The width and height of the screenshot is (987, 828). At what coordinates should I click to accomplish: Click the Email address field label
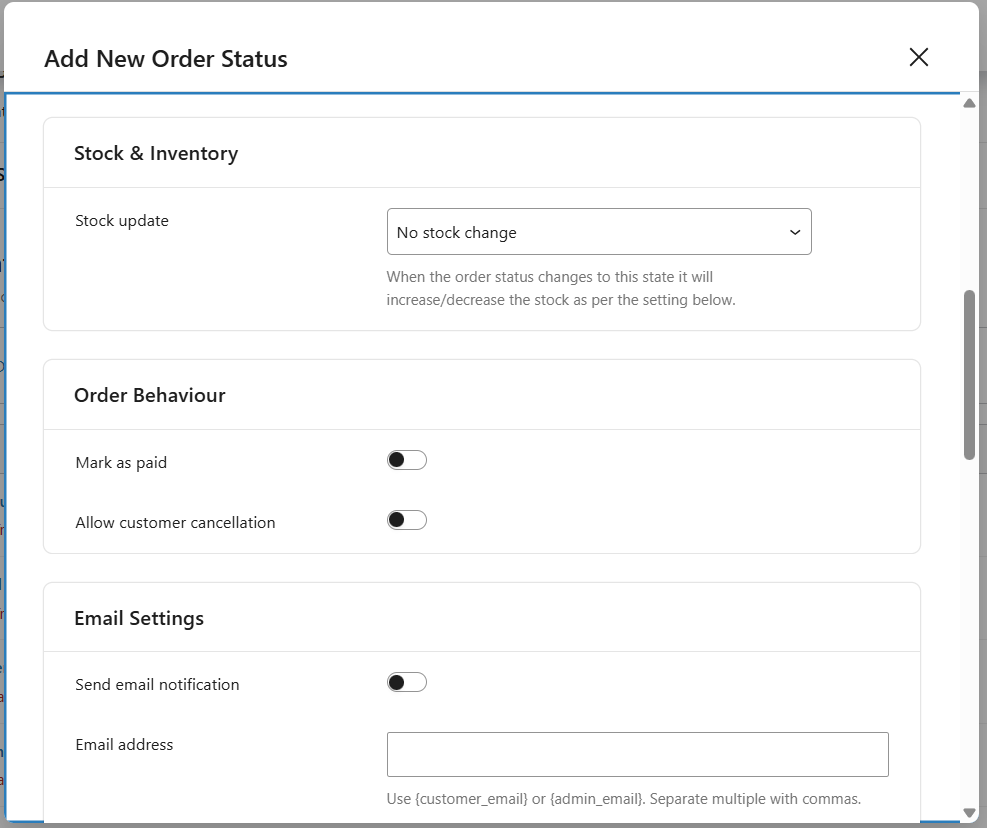124,745
